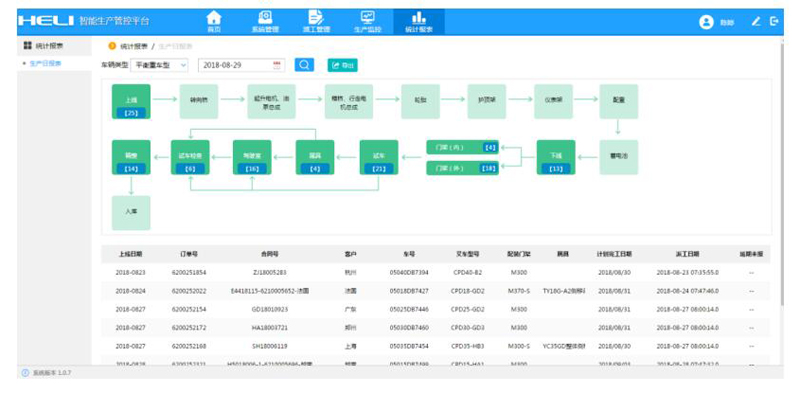Click the 蓄电池 process node

tap(619, 157)
